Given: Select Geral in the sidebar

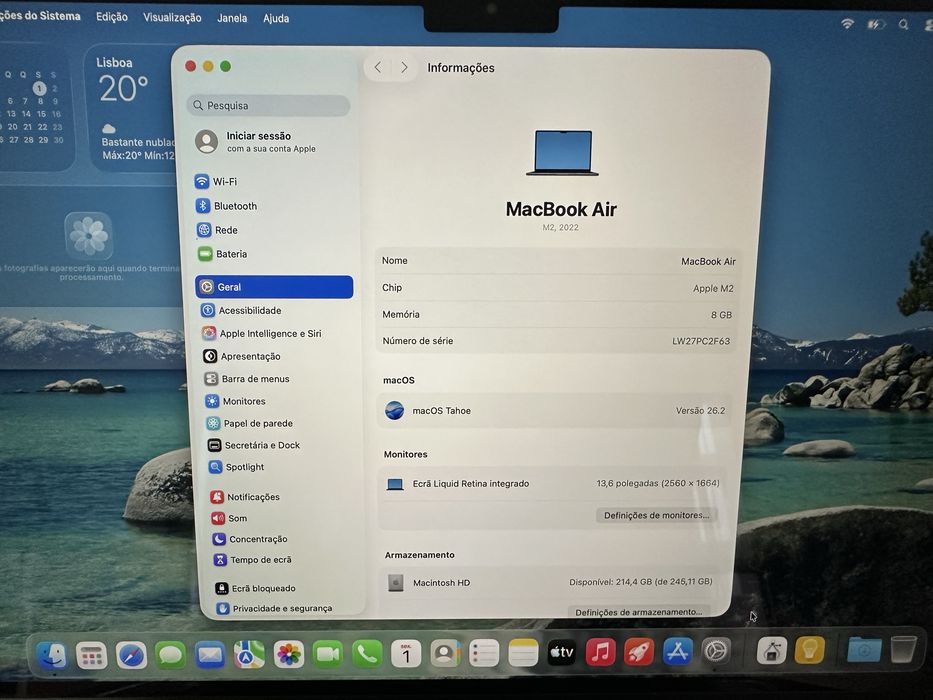Looking at the screenshot, I should (x=274, y=287).
